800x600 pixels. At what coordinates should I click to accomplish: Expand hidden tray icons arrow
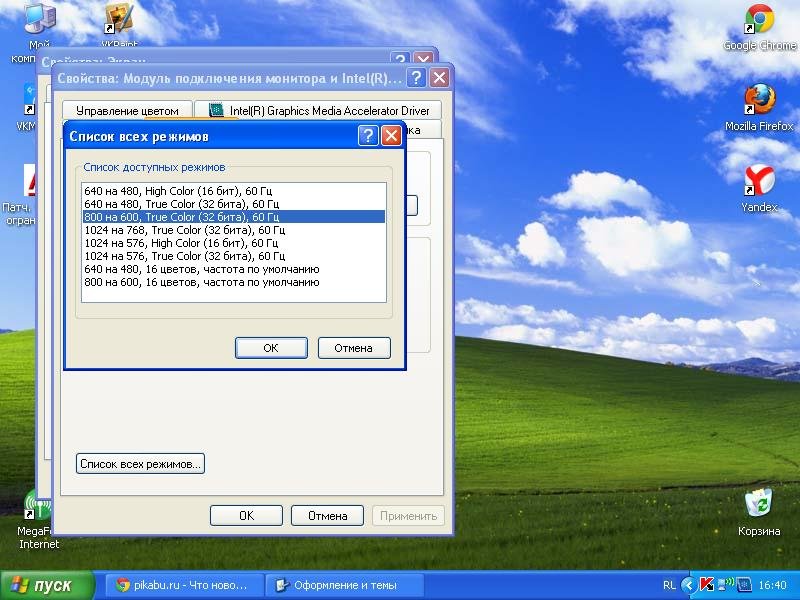click(689, 585)
